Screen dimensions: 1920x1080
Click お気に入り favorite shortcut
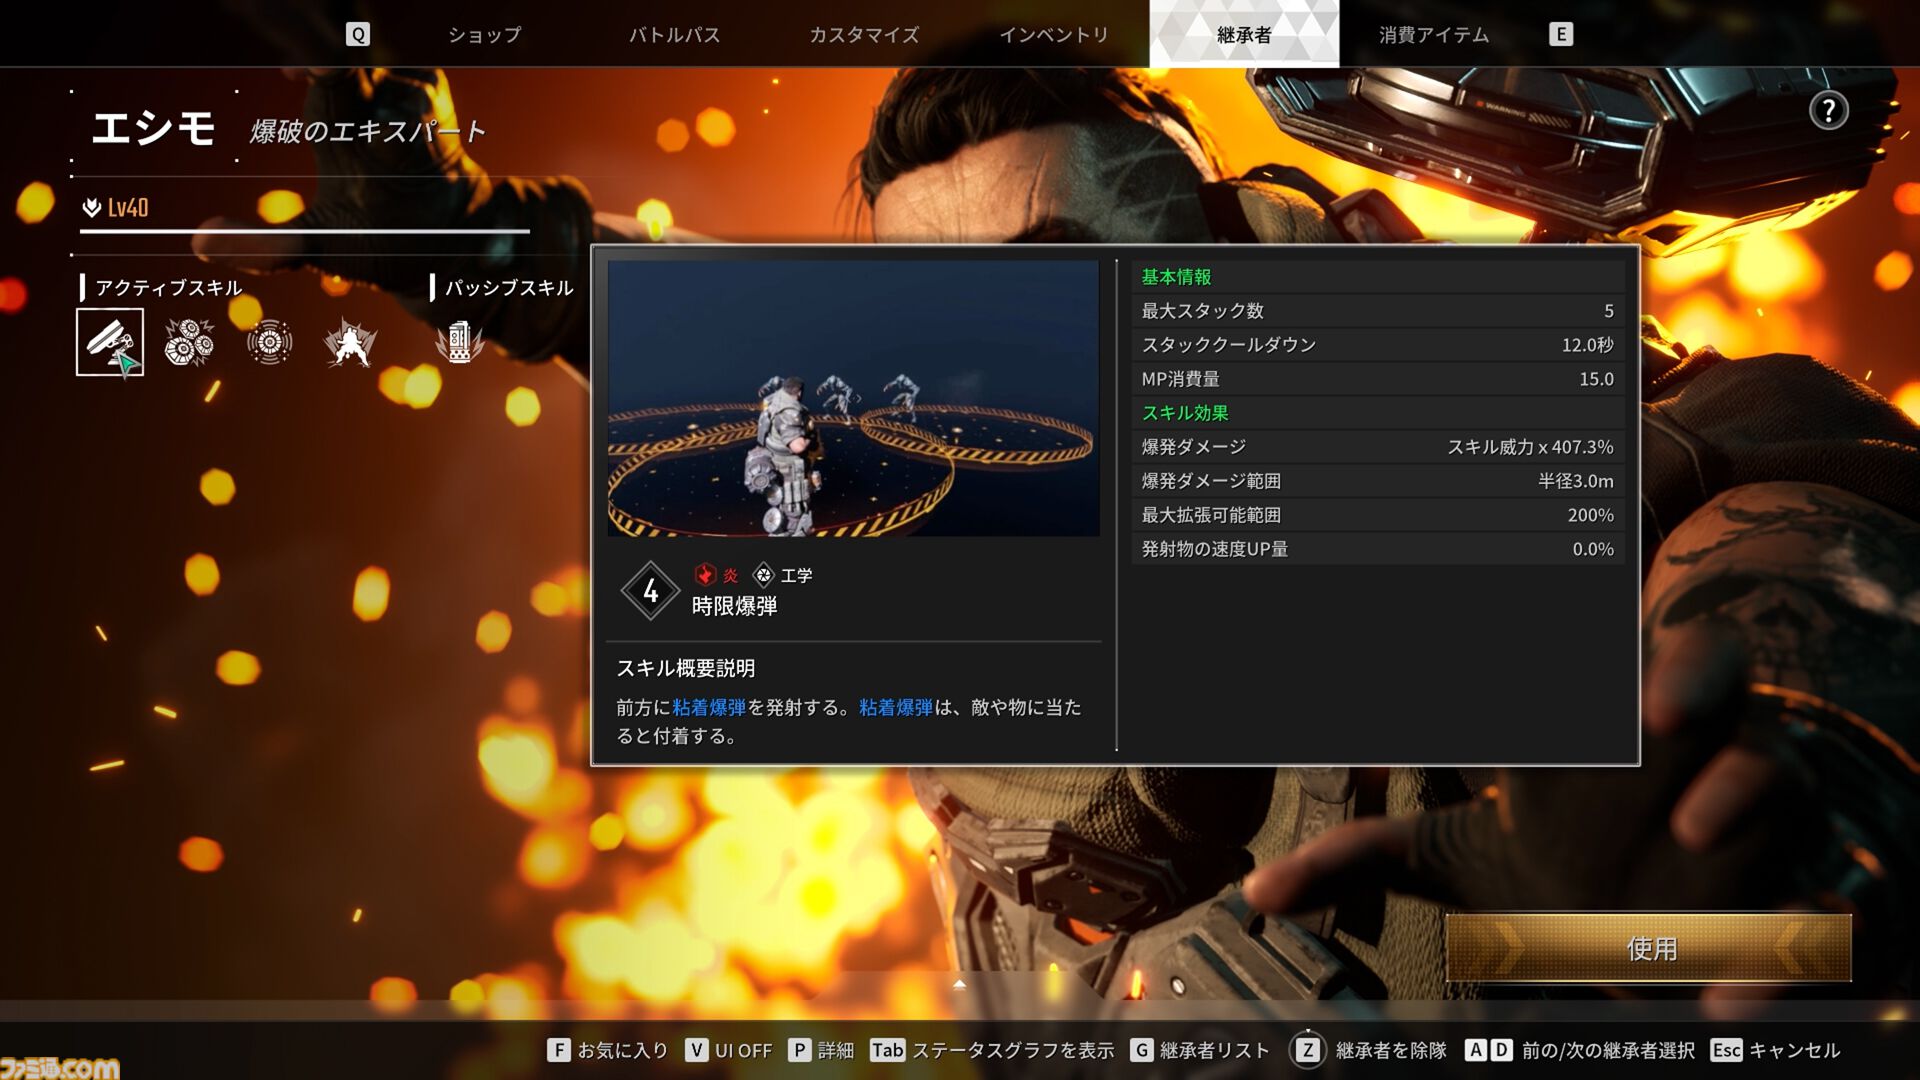[x=608, y=1050]
